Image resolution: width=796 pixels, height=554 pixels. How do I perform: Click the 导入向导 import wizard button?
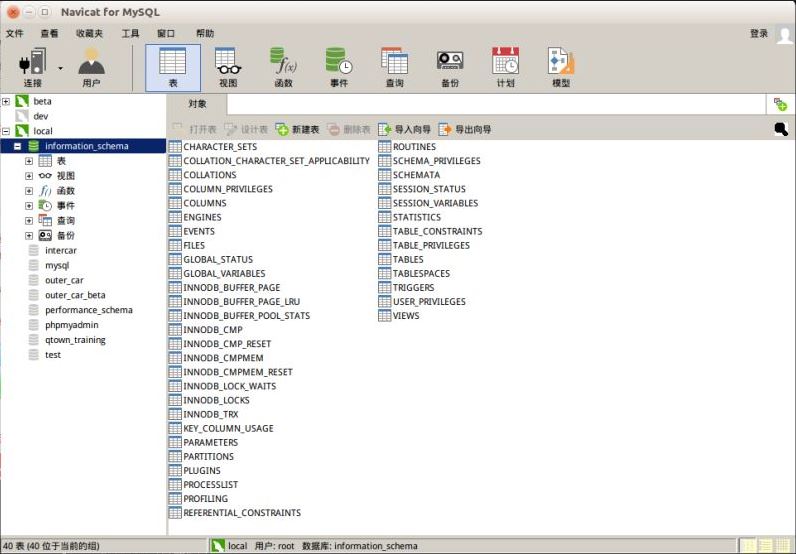(x=404, y=129)
